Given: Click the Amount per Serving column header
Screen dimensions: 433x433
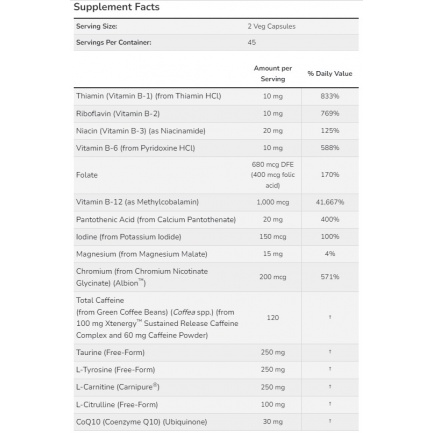Looking at the screenshot, I should click(x=273, y=74).
